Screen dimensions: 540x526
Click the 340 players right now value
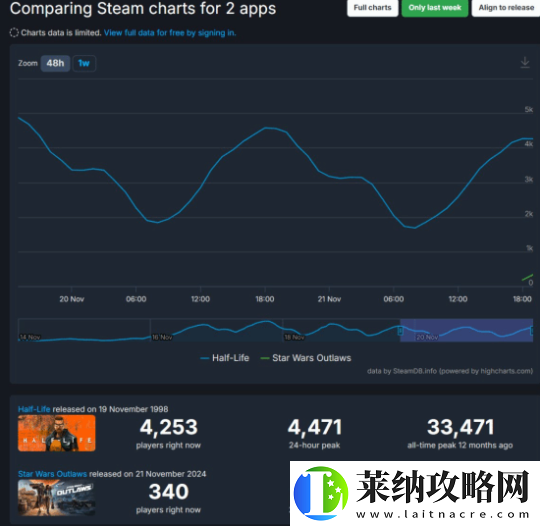168,492
